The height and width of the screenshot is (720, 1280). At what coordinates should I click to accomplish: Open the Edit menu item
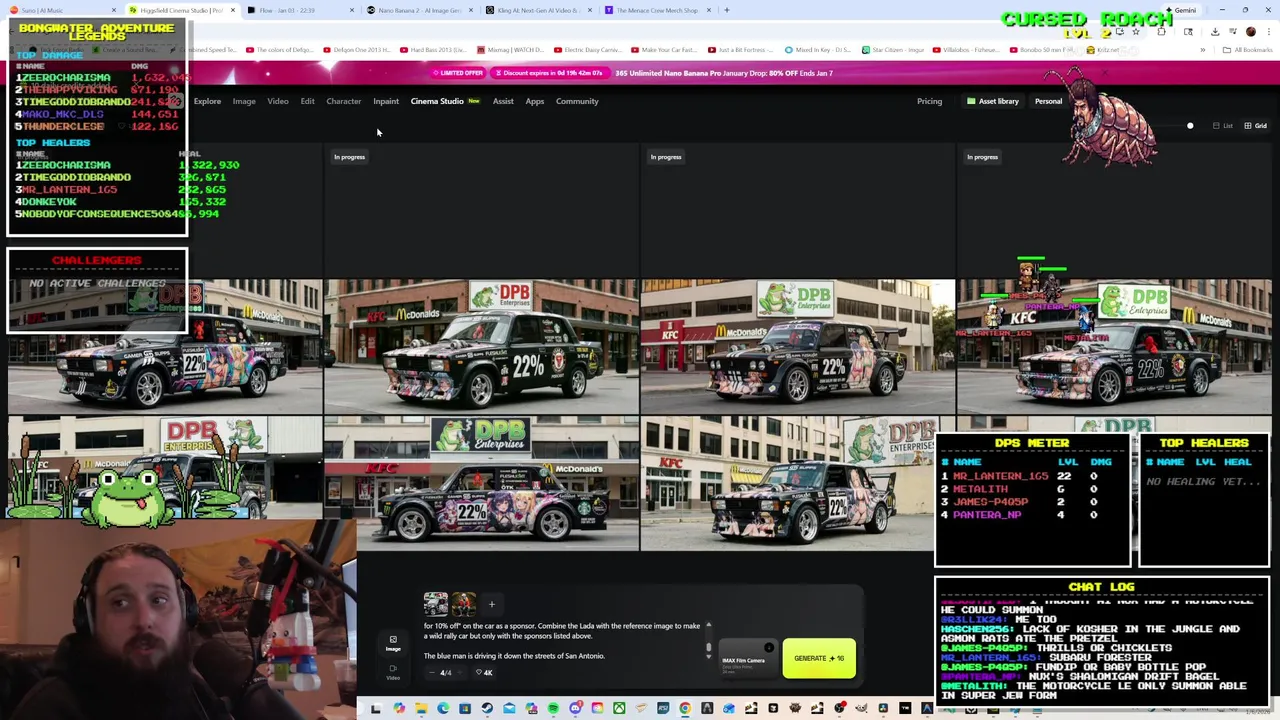point(307,101)
